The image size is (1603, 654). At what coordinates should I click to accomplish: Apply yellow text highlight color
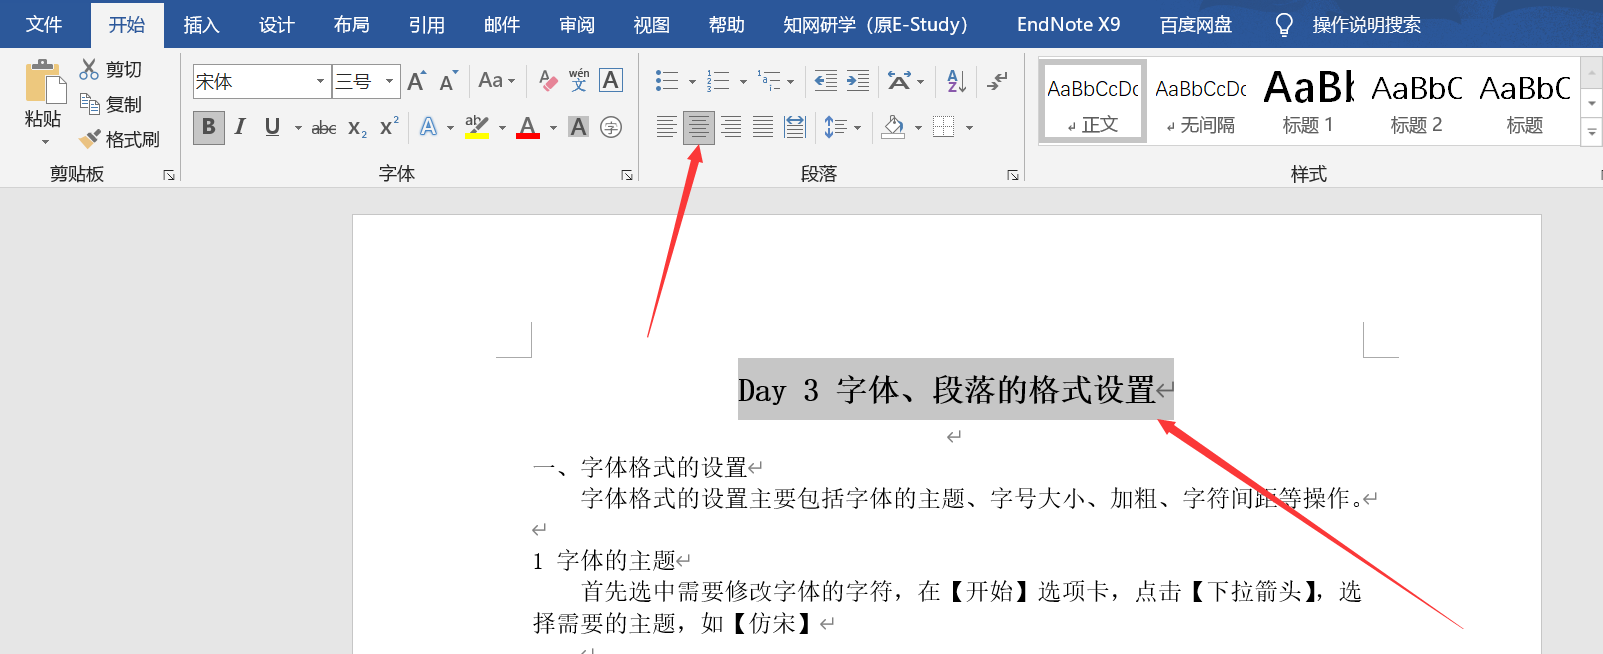click(x=477, y=127)
